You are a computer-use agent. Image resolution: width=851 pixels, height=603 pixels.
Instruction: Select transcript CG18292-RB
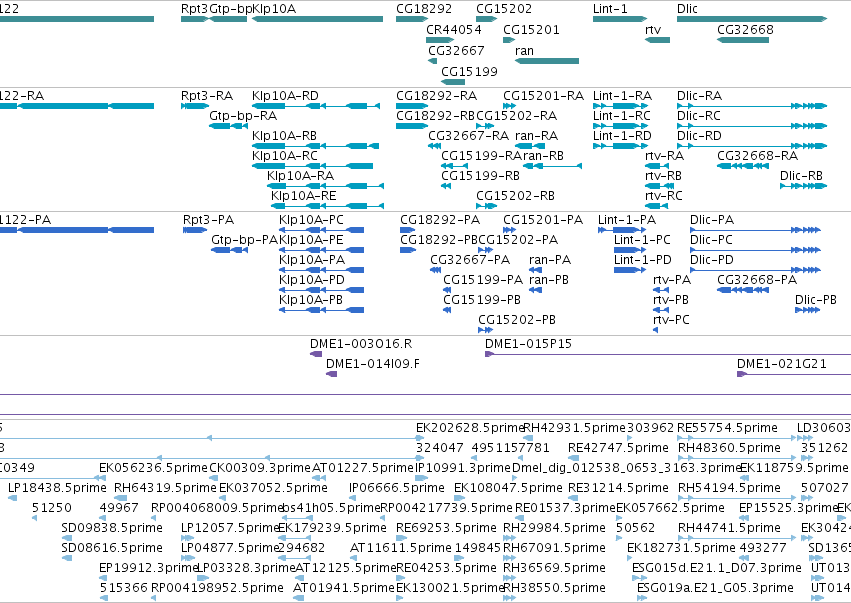[x=412, y=126]
